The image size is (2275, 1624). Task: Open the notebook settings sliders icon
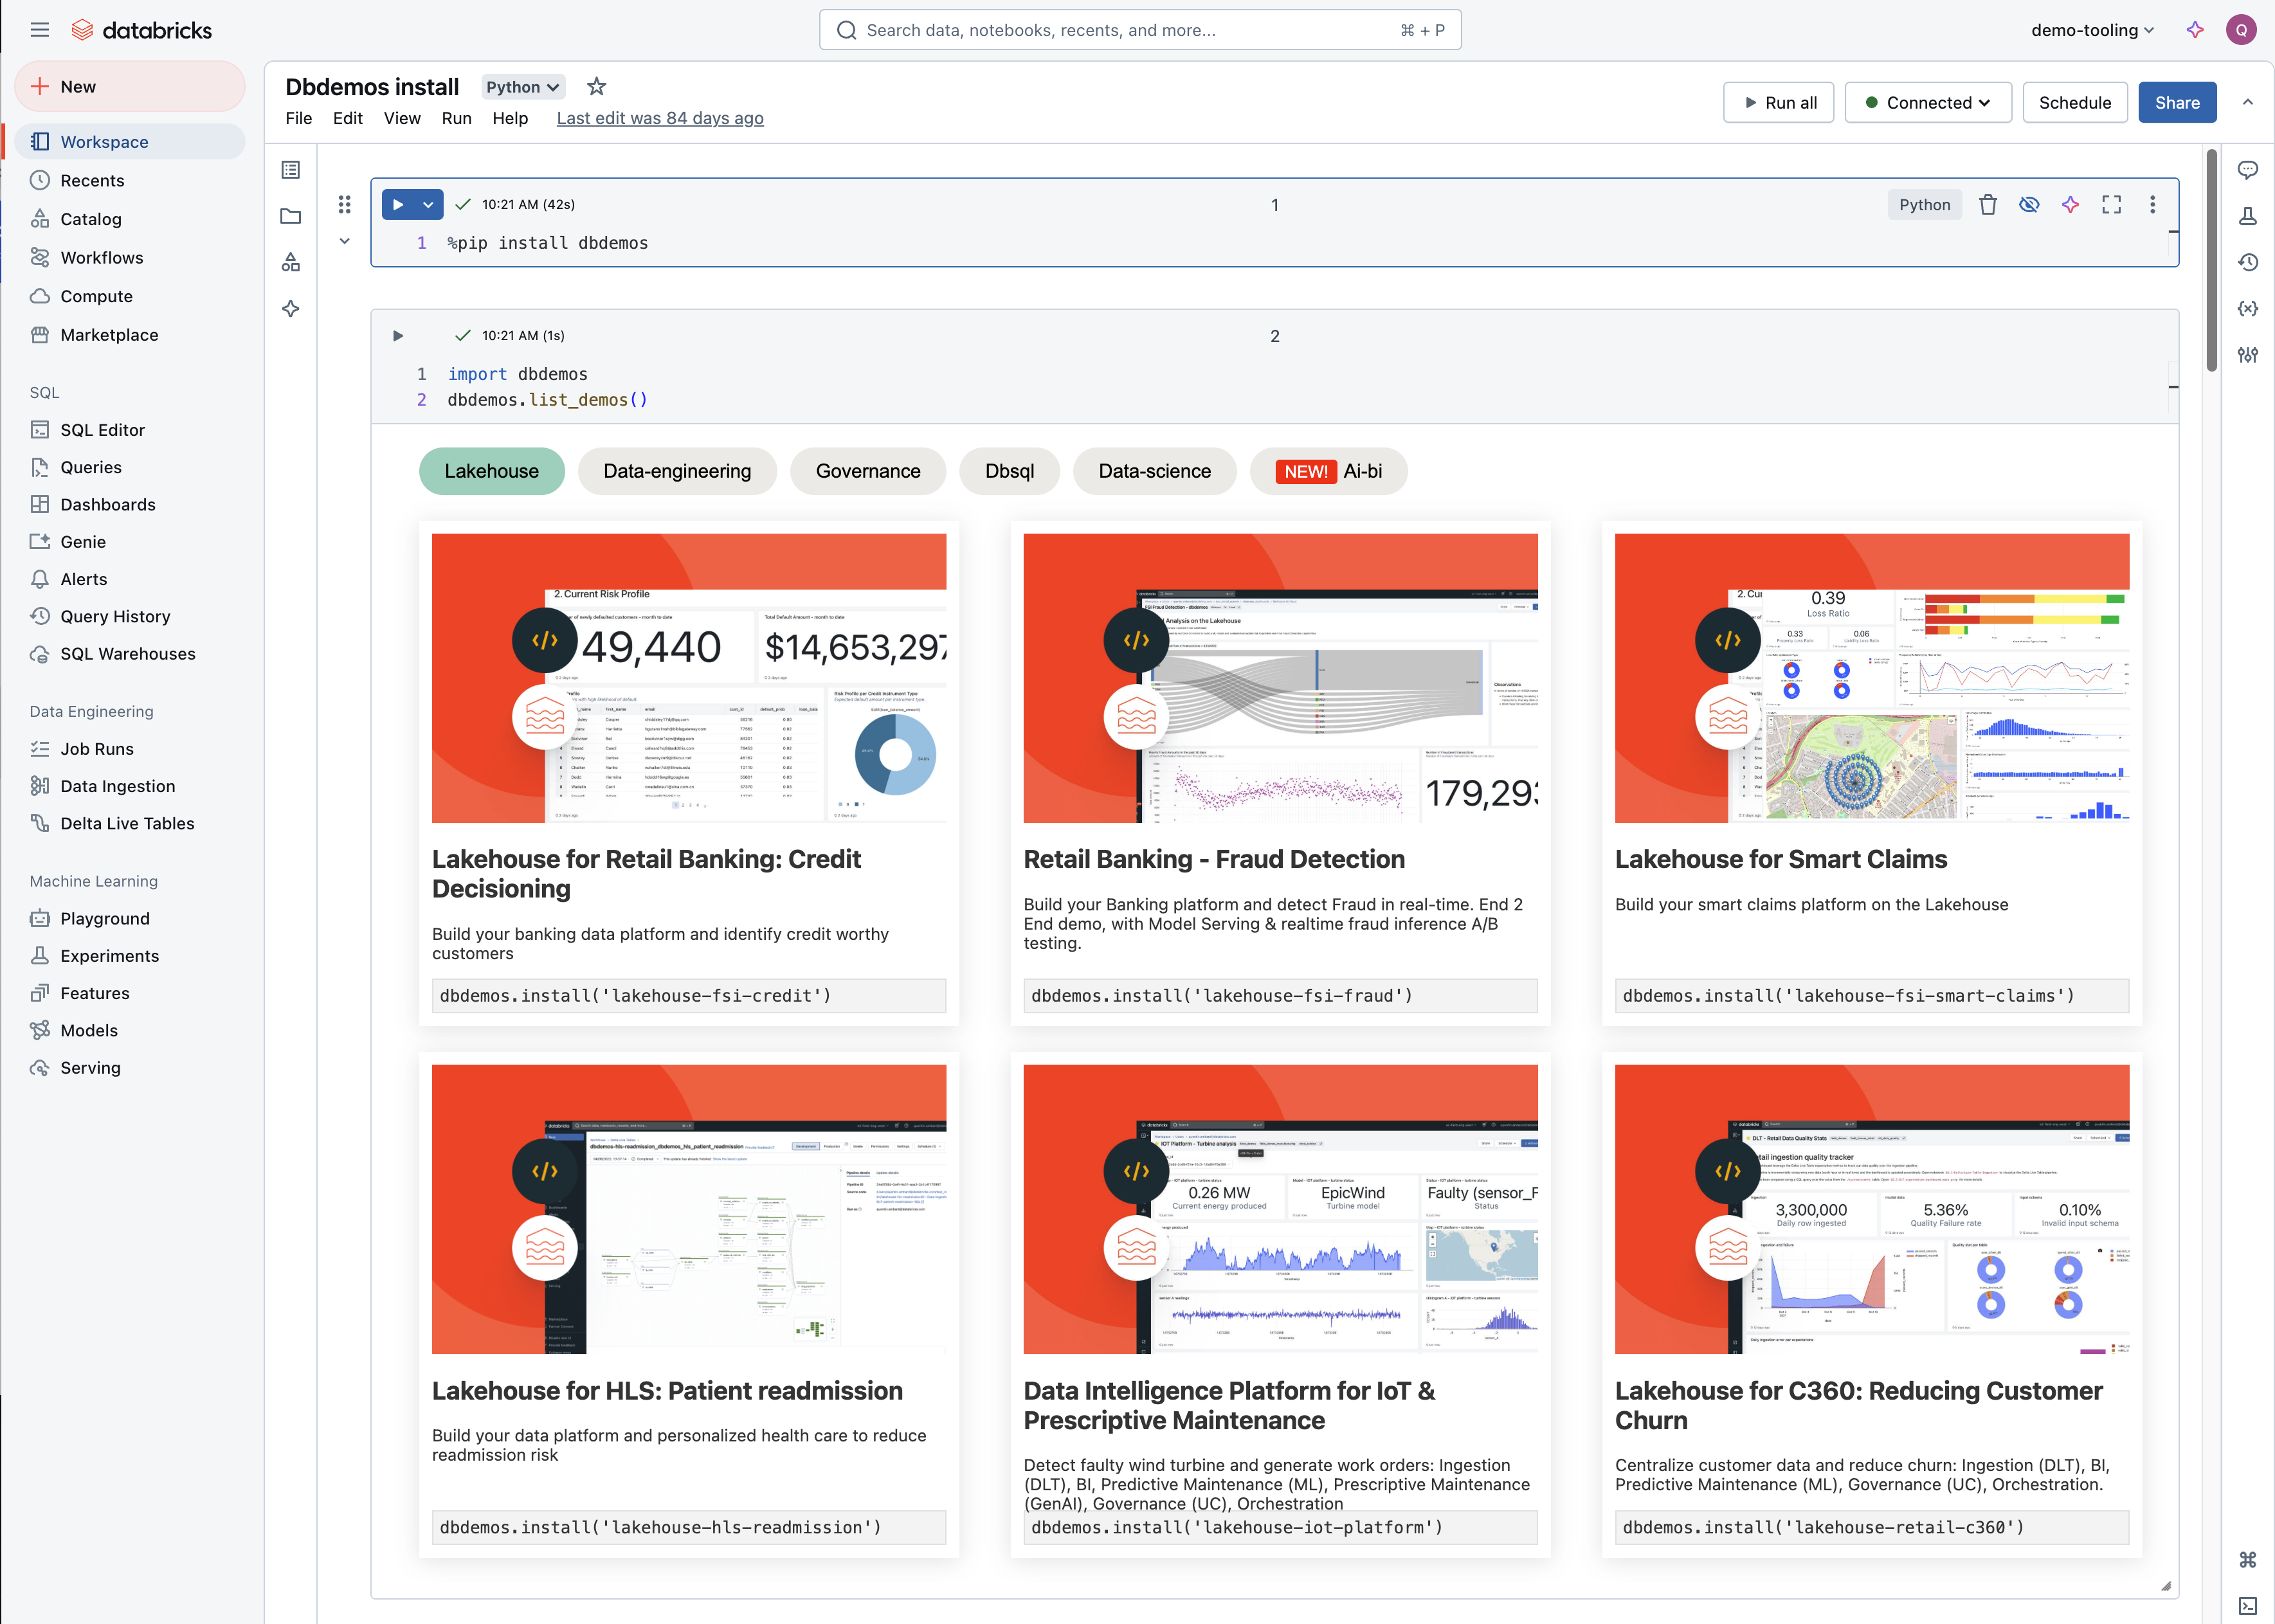(x=2248, y=355)
